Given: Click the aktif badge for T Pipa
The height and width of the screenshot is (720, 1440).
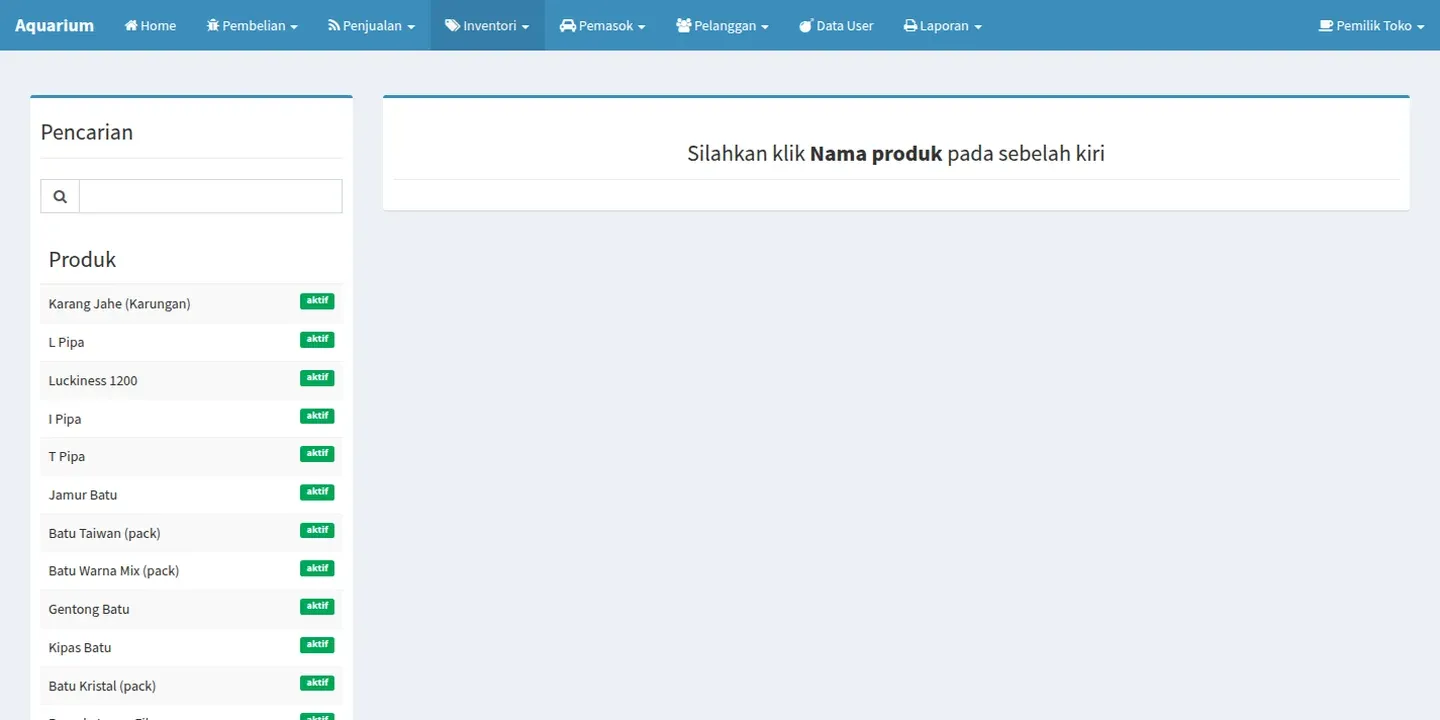Looking at the screenshot, I should click(x=317, y=454).
